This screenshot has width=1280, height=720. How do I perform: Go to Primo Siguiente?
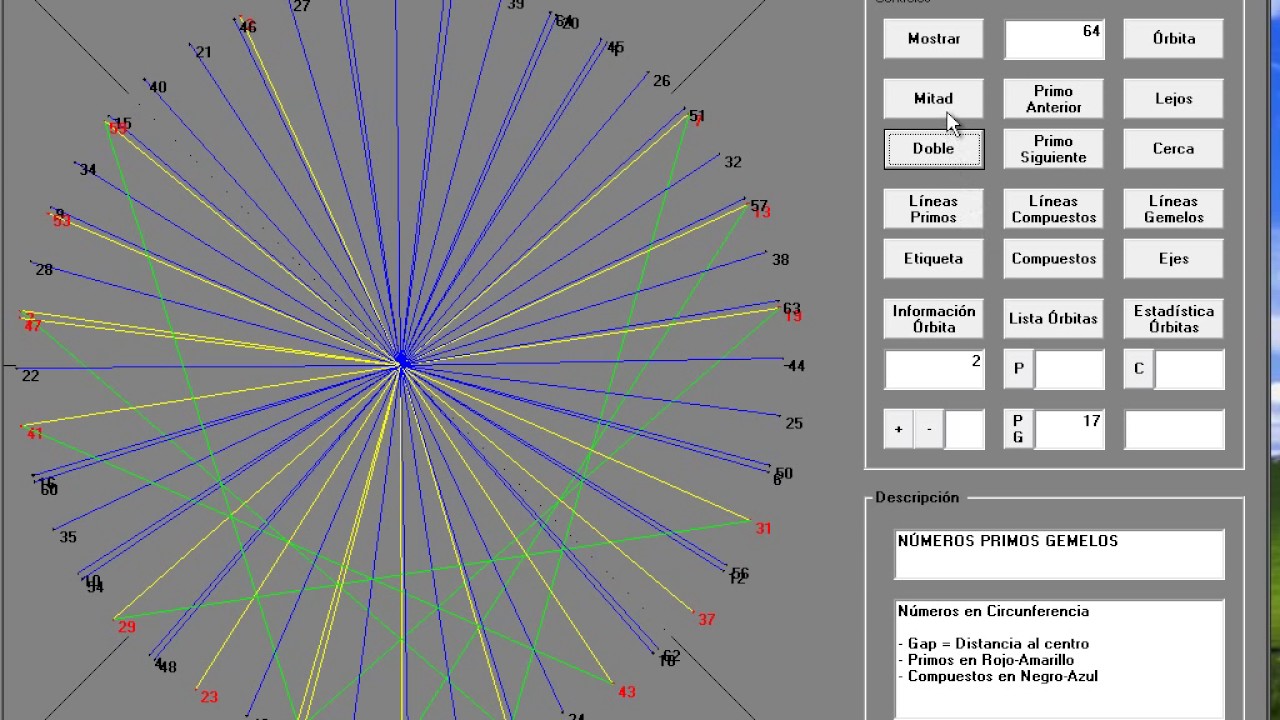[x=1054, y=149]
